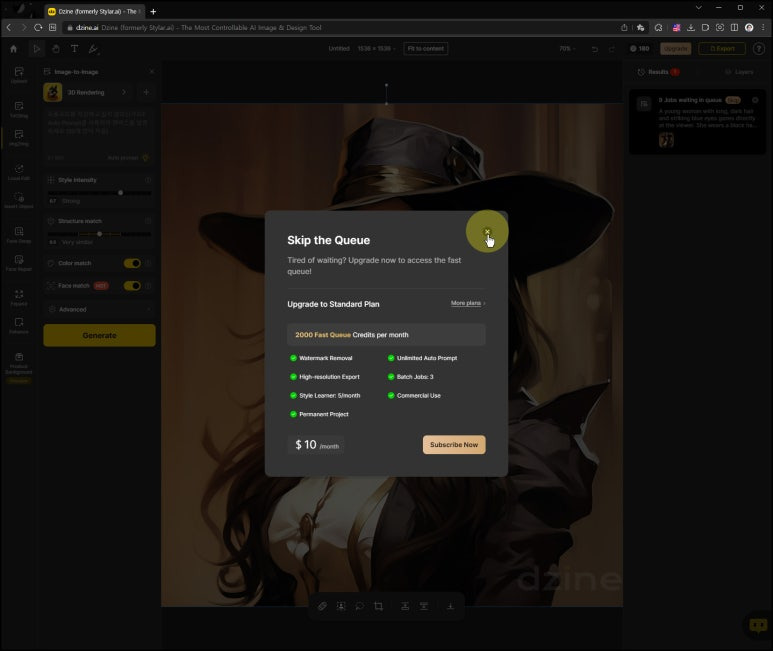Screen dimensions: 773x651
Task: Open the browser profile avatar
Action: point(749,28)
